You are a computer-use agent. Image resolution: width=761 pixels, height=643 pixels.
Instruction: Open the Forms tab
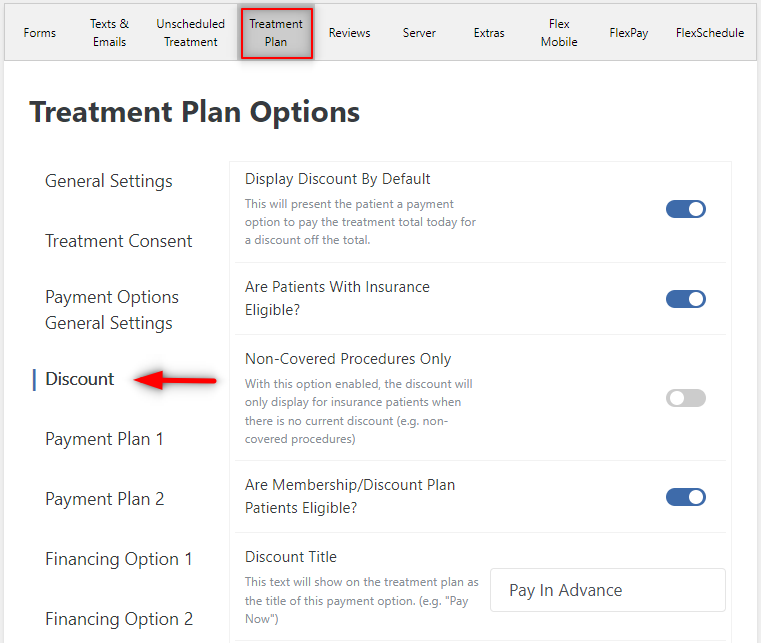40,33
